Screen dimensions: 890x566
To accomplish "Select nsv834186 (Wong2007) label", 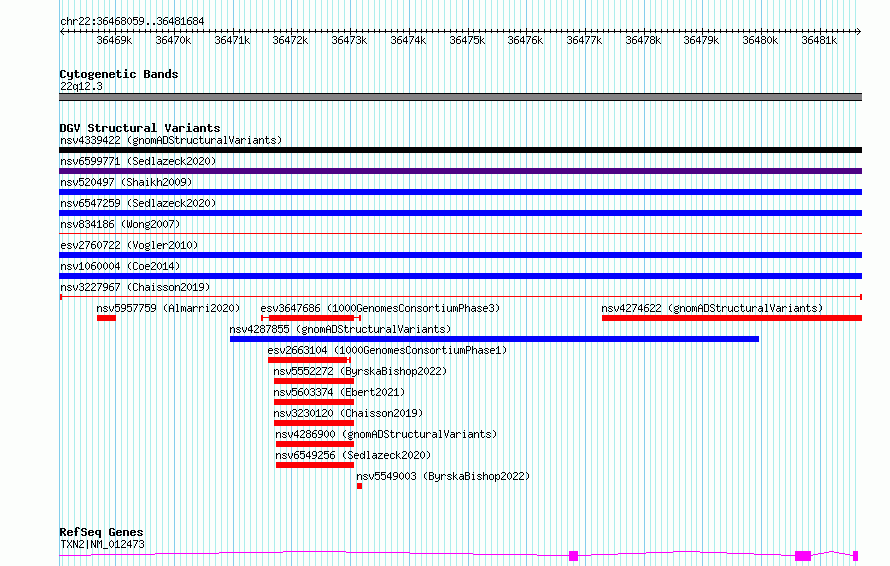I will 120,224.
